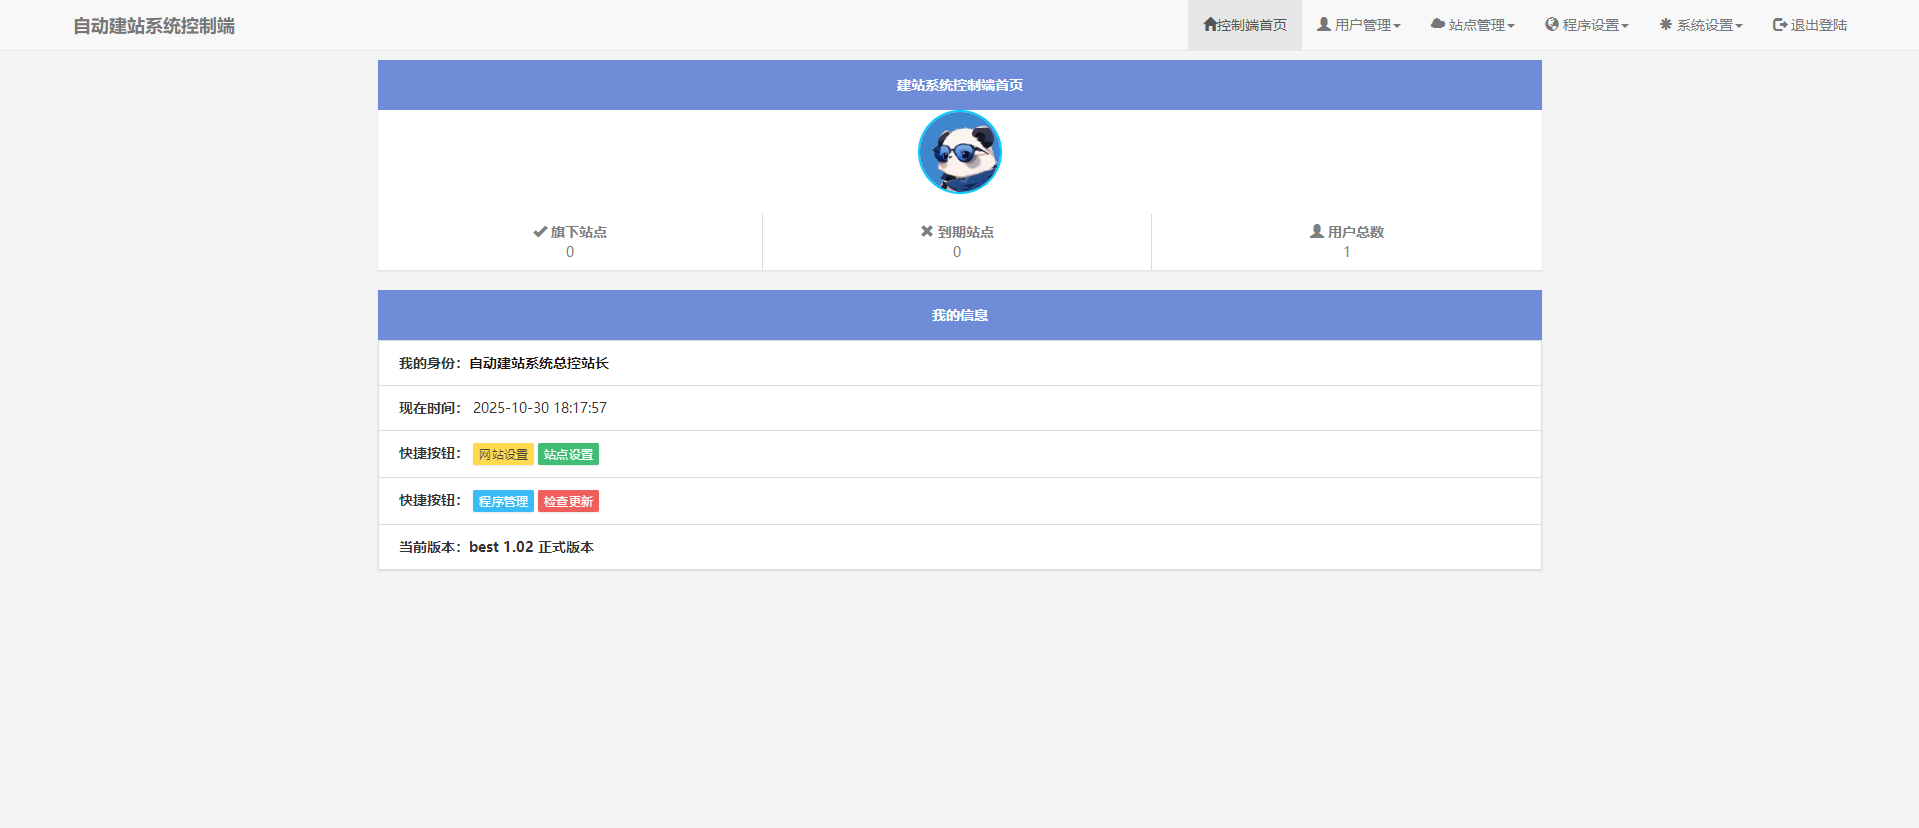This screenshot has height=828, width=1919.
Task: Click the home icon in navbar
Action: pyautogui.click(x=1210, y=24)
